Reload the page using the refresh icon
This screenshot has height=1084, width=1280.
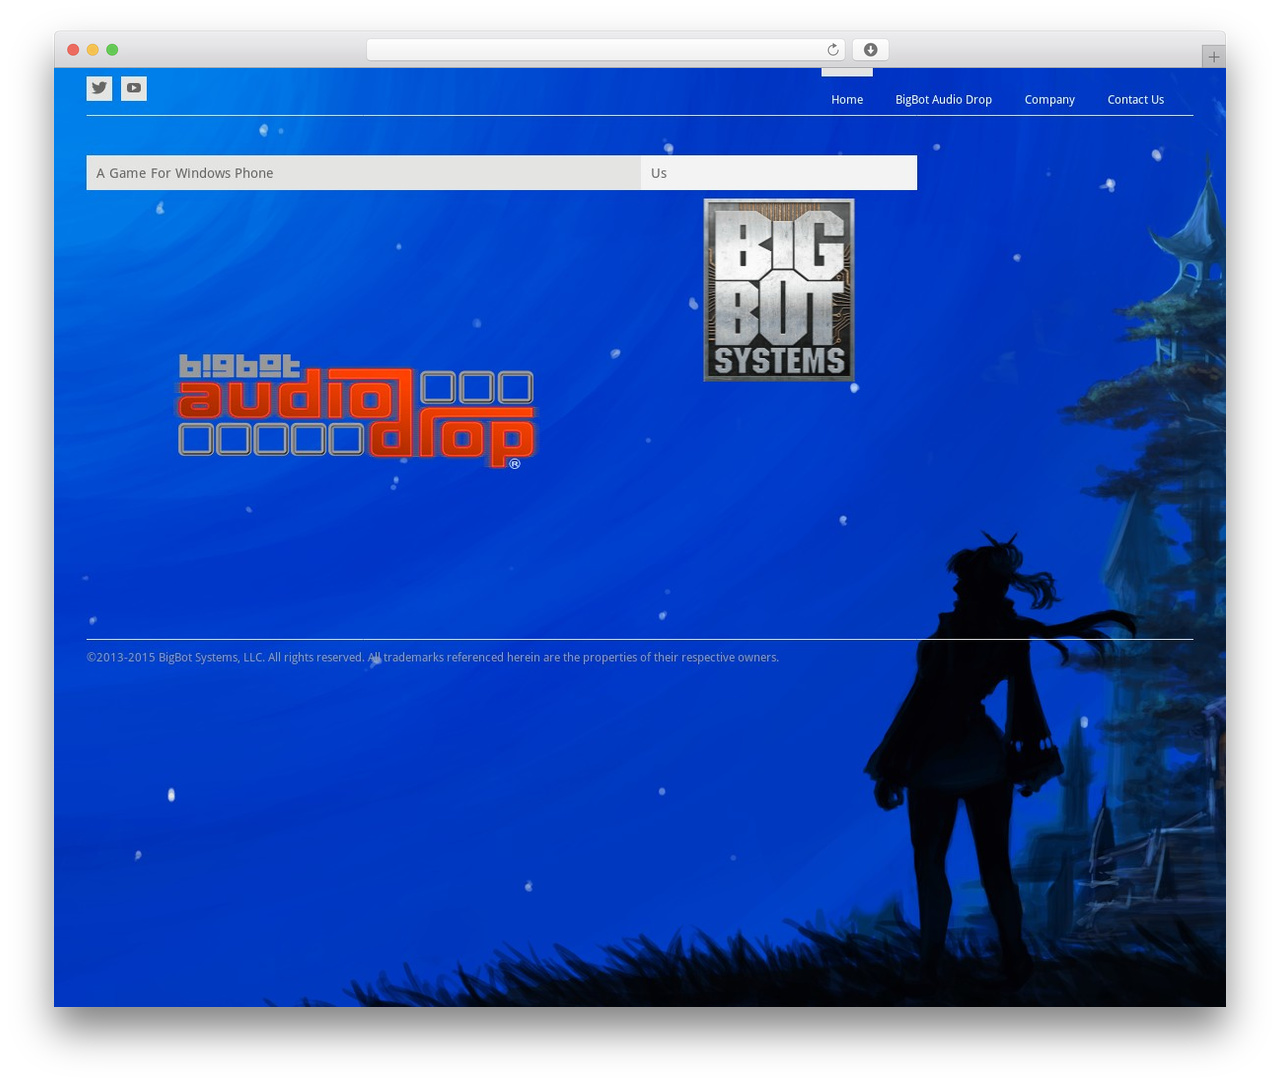pyautogui.click(x=833, y=50)
